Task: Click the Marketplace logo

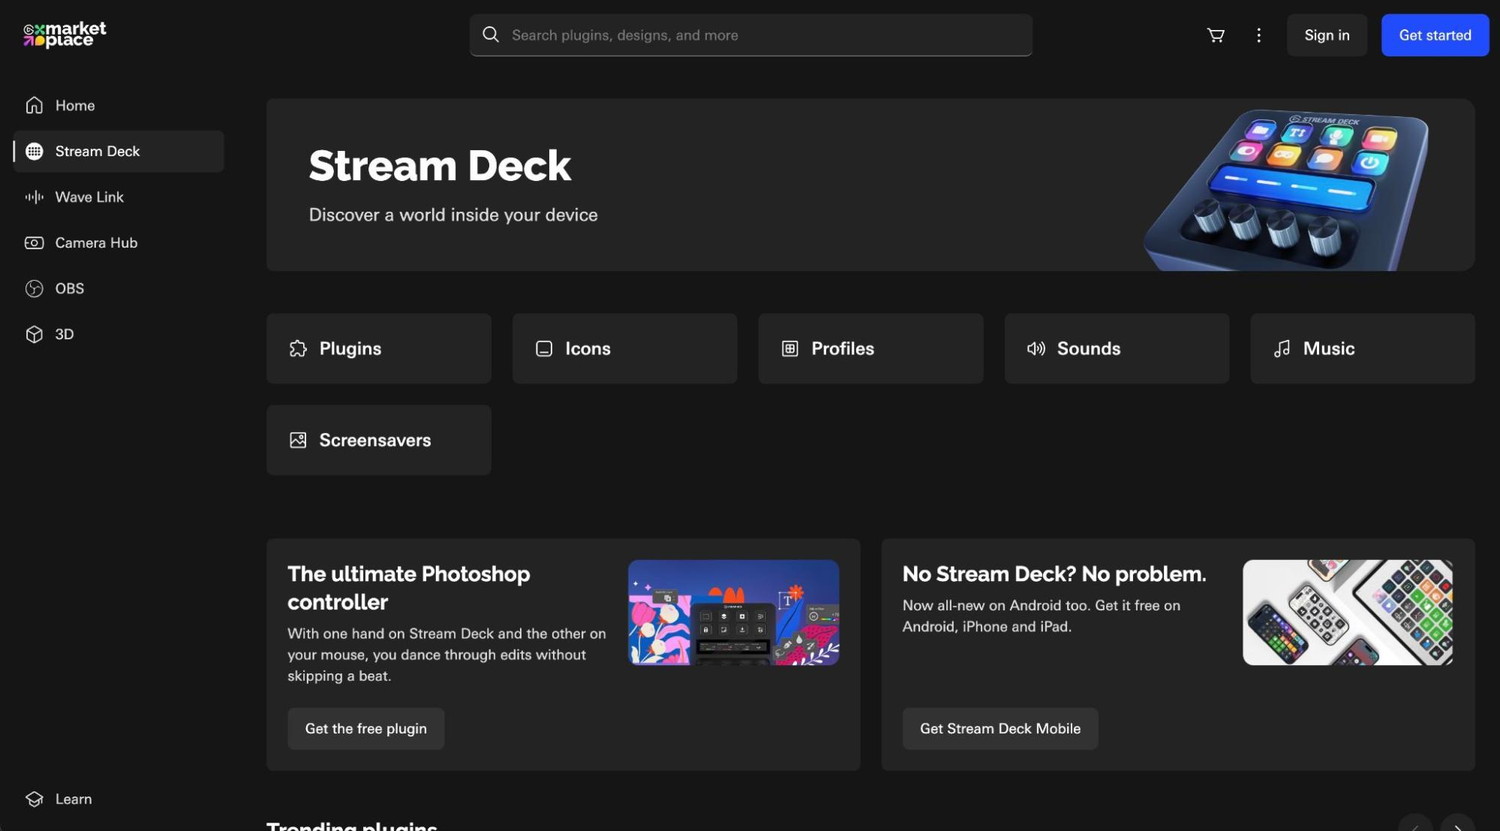Action: pos(65,35)
